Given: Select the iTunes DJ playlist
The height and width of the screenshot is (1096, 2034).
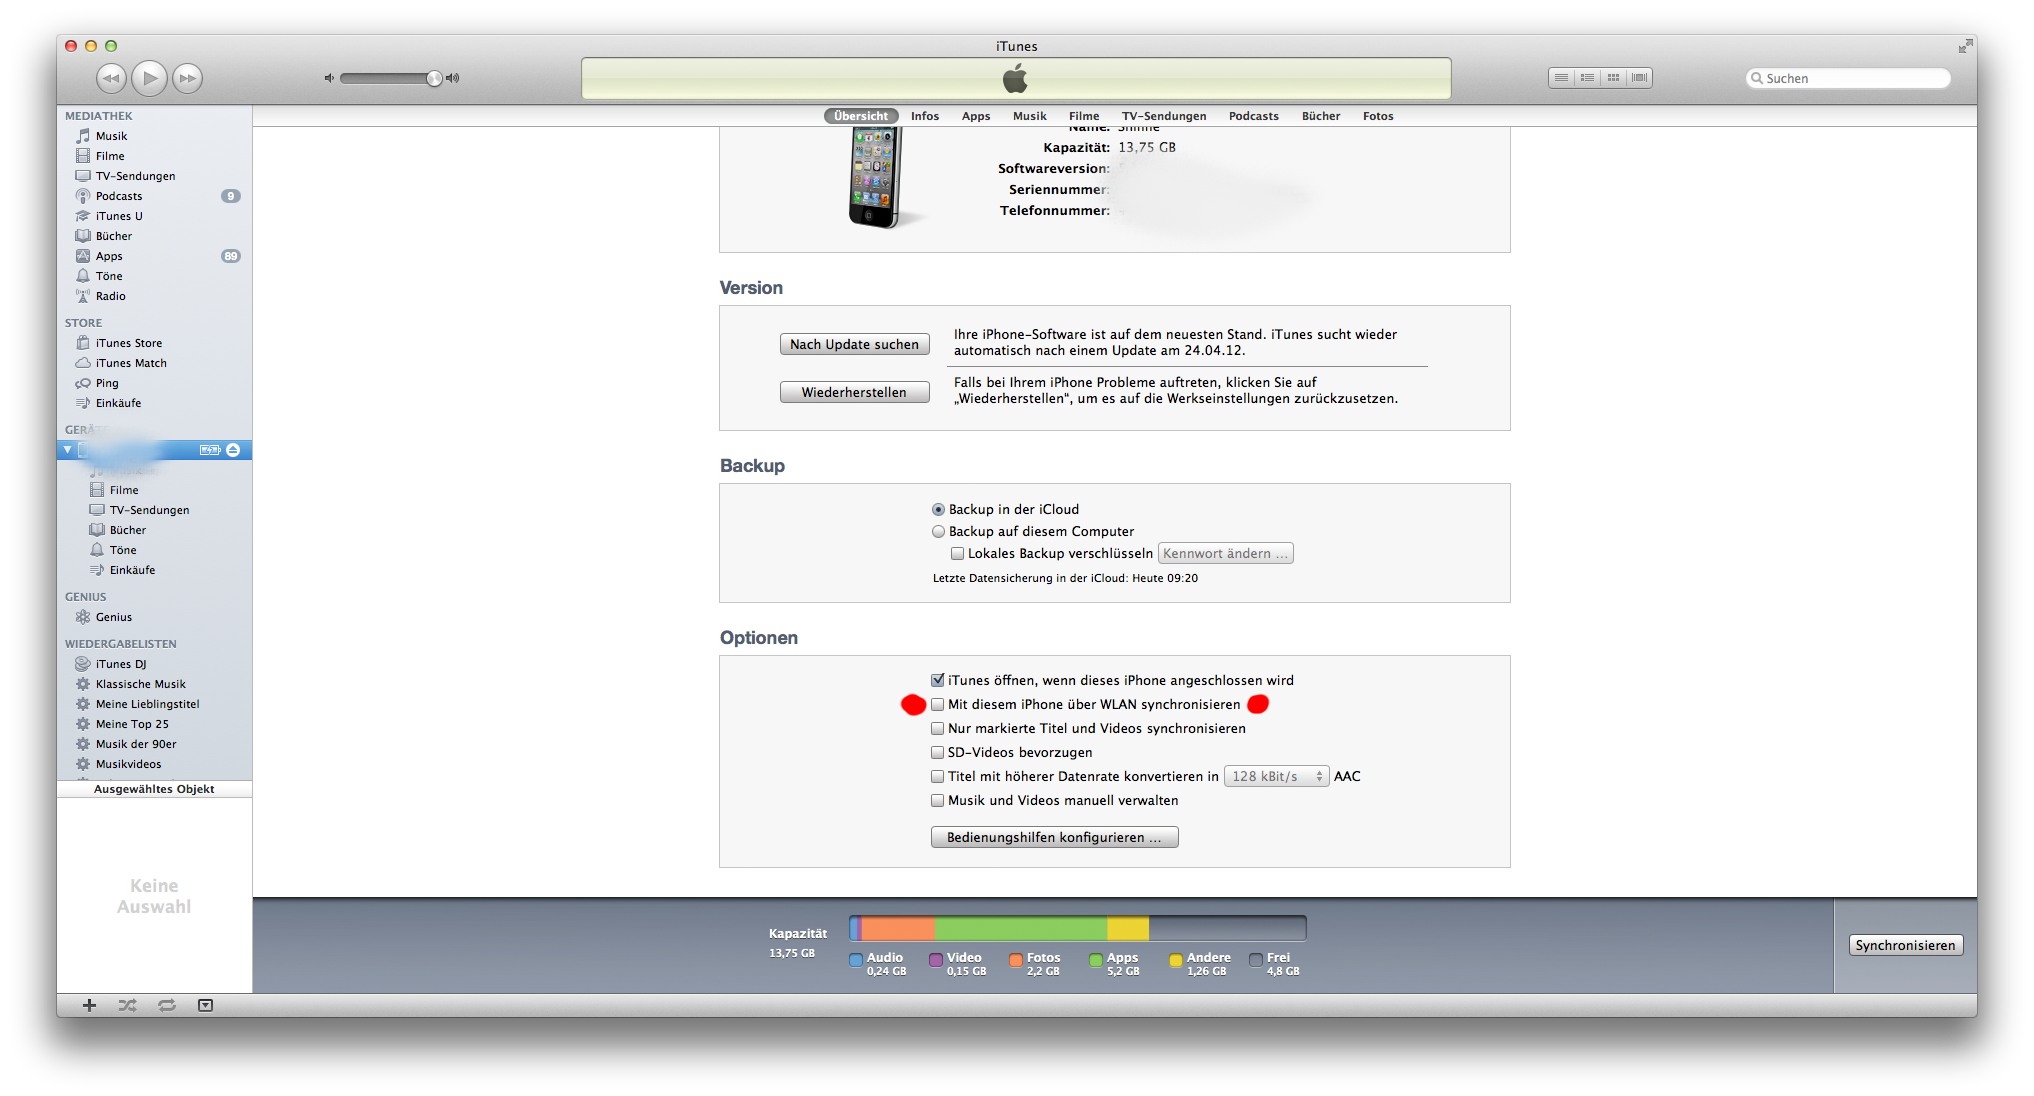Looking at the screenshot, I should coord(121,664).
